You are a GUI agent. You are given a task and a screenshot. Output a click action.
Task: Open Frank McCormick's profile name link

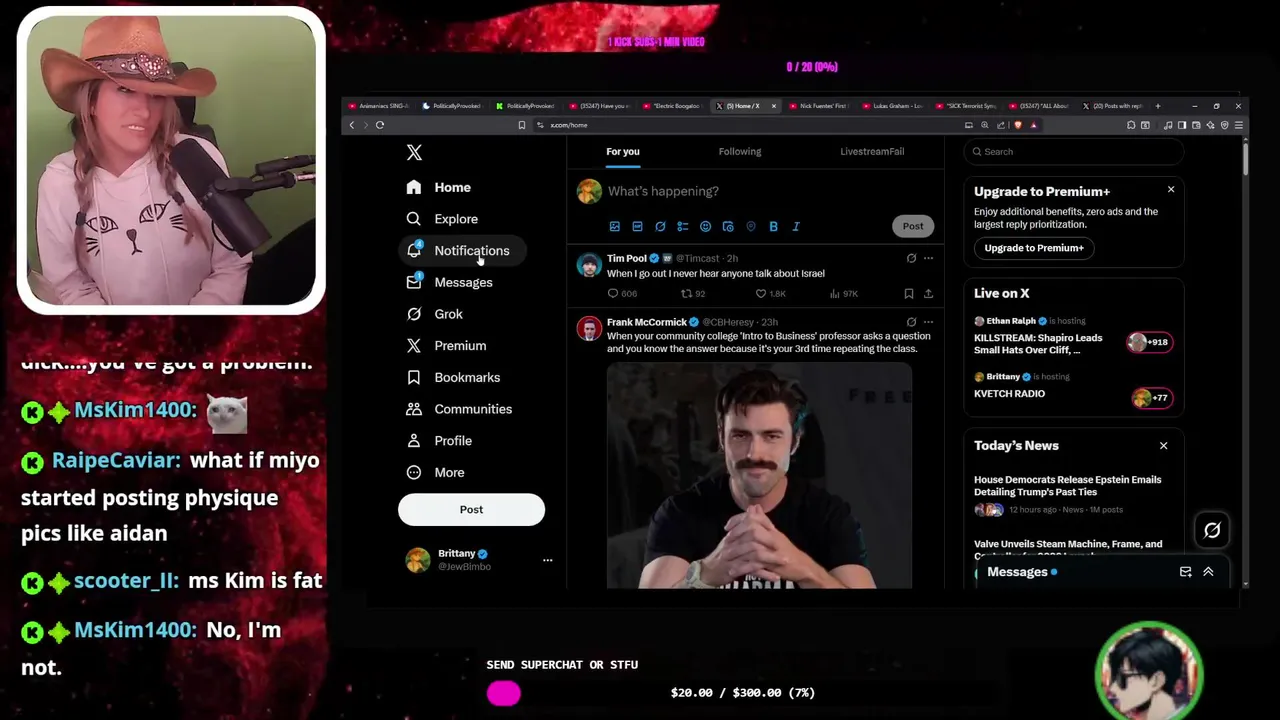(646, 322)
